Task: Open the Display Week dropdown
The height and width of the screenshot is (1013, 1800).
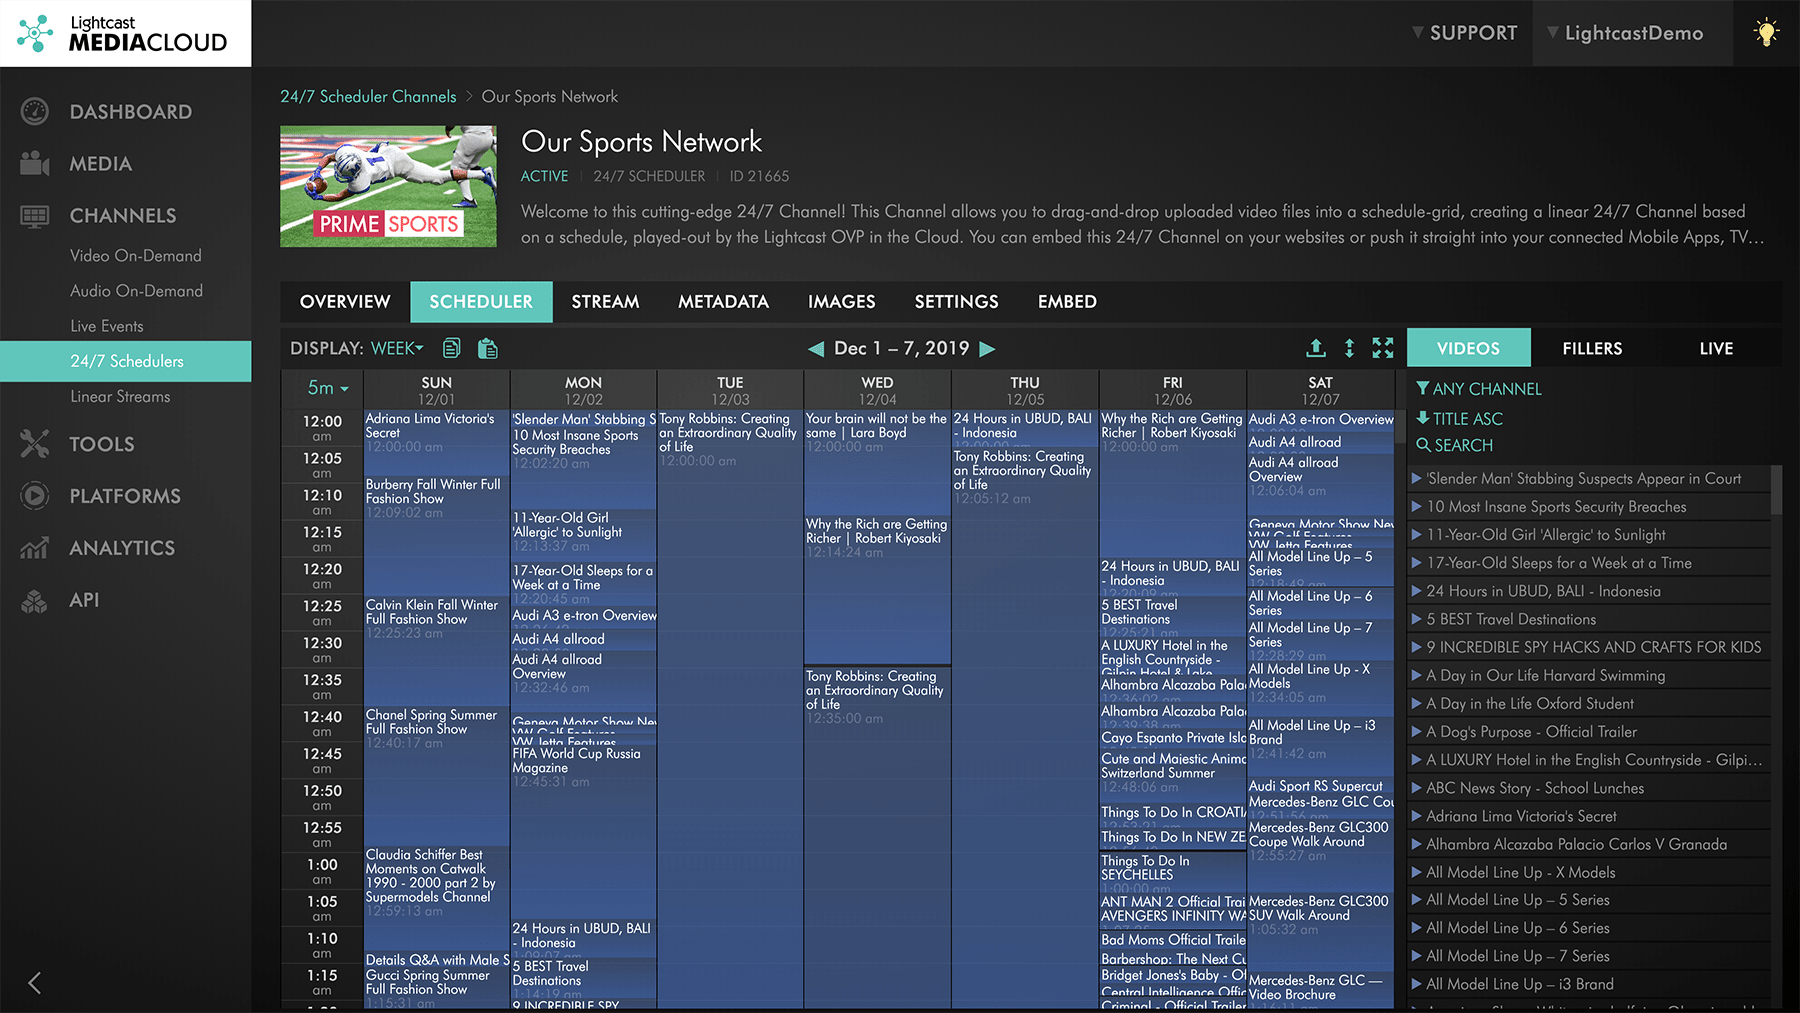Action: click(x=397, y=348)
